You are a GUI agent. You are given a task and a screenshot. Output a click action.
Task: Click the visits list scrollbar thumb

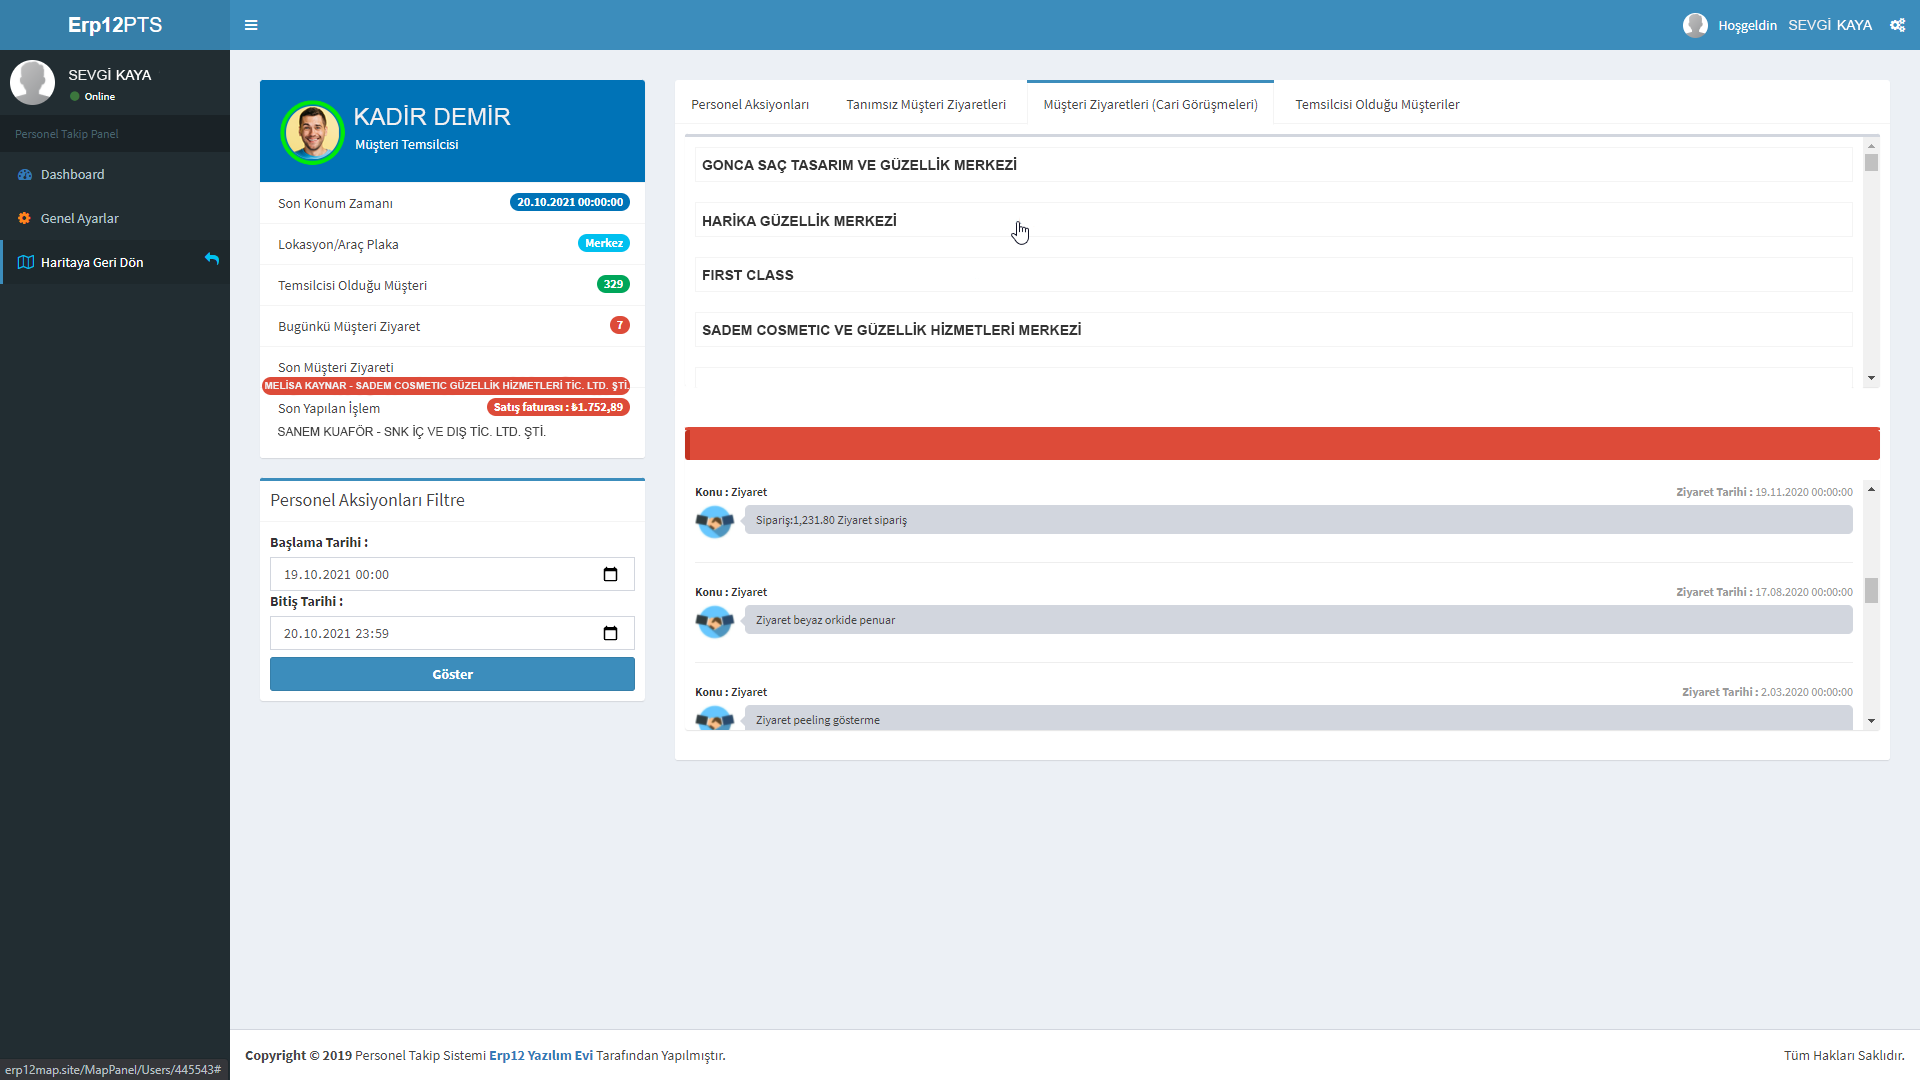point(1871,591)
